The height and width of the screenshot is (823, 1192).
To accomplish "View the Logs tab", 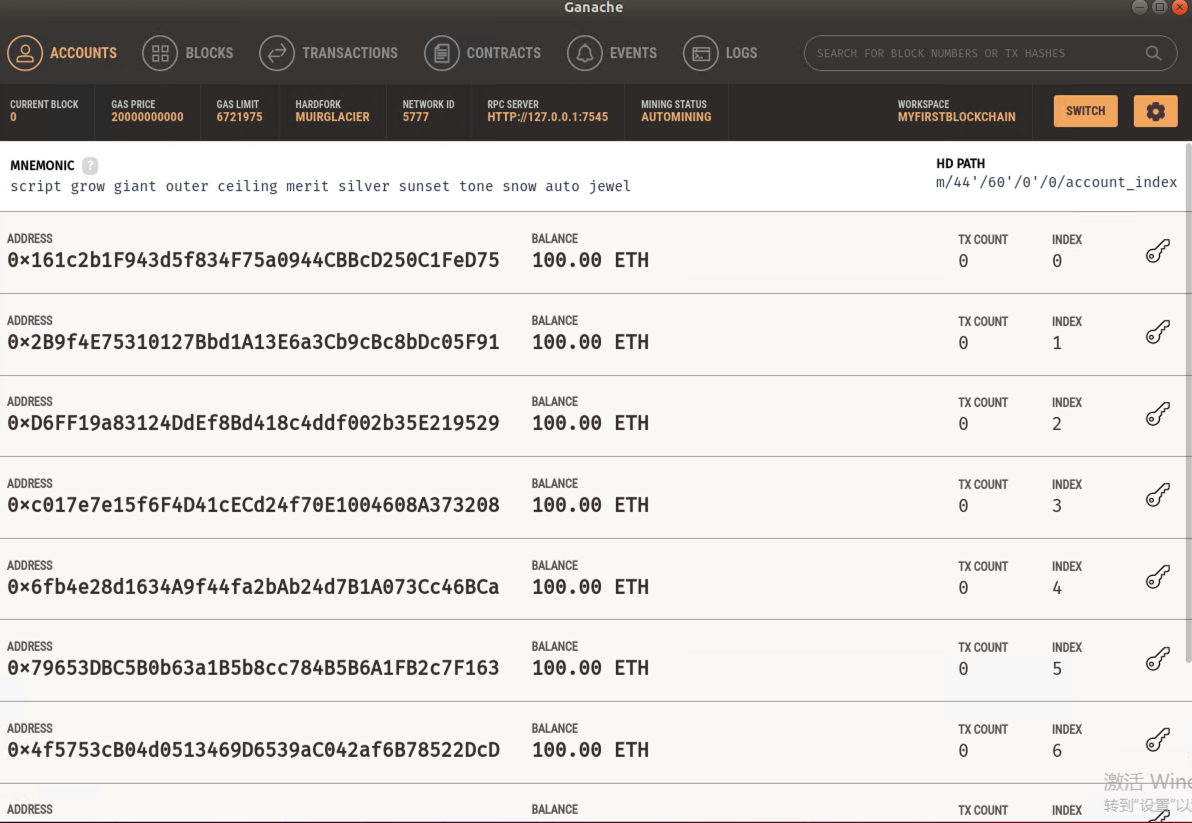I will [x=720, y=53].
